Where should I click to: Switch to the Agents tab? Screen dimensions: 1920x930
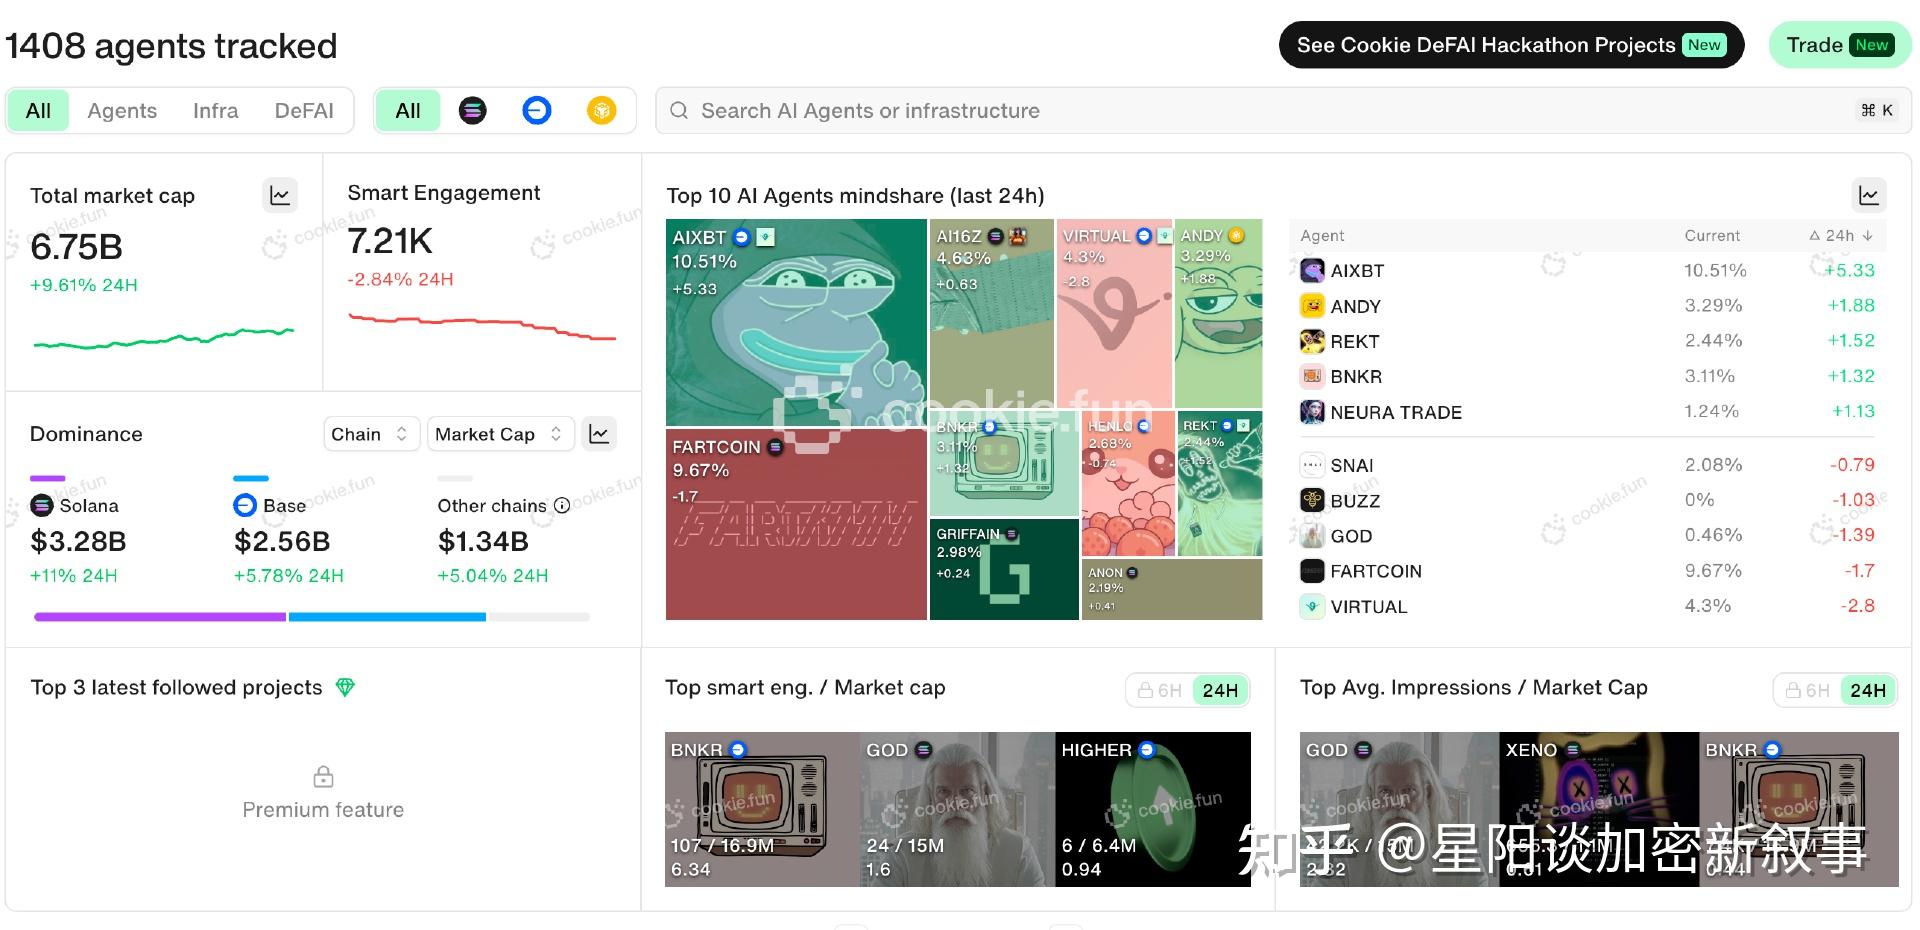(122, 110)
